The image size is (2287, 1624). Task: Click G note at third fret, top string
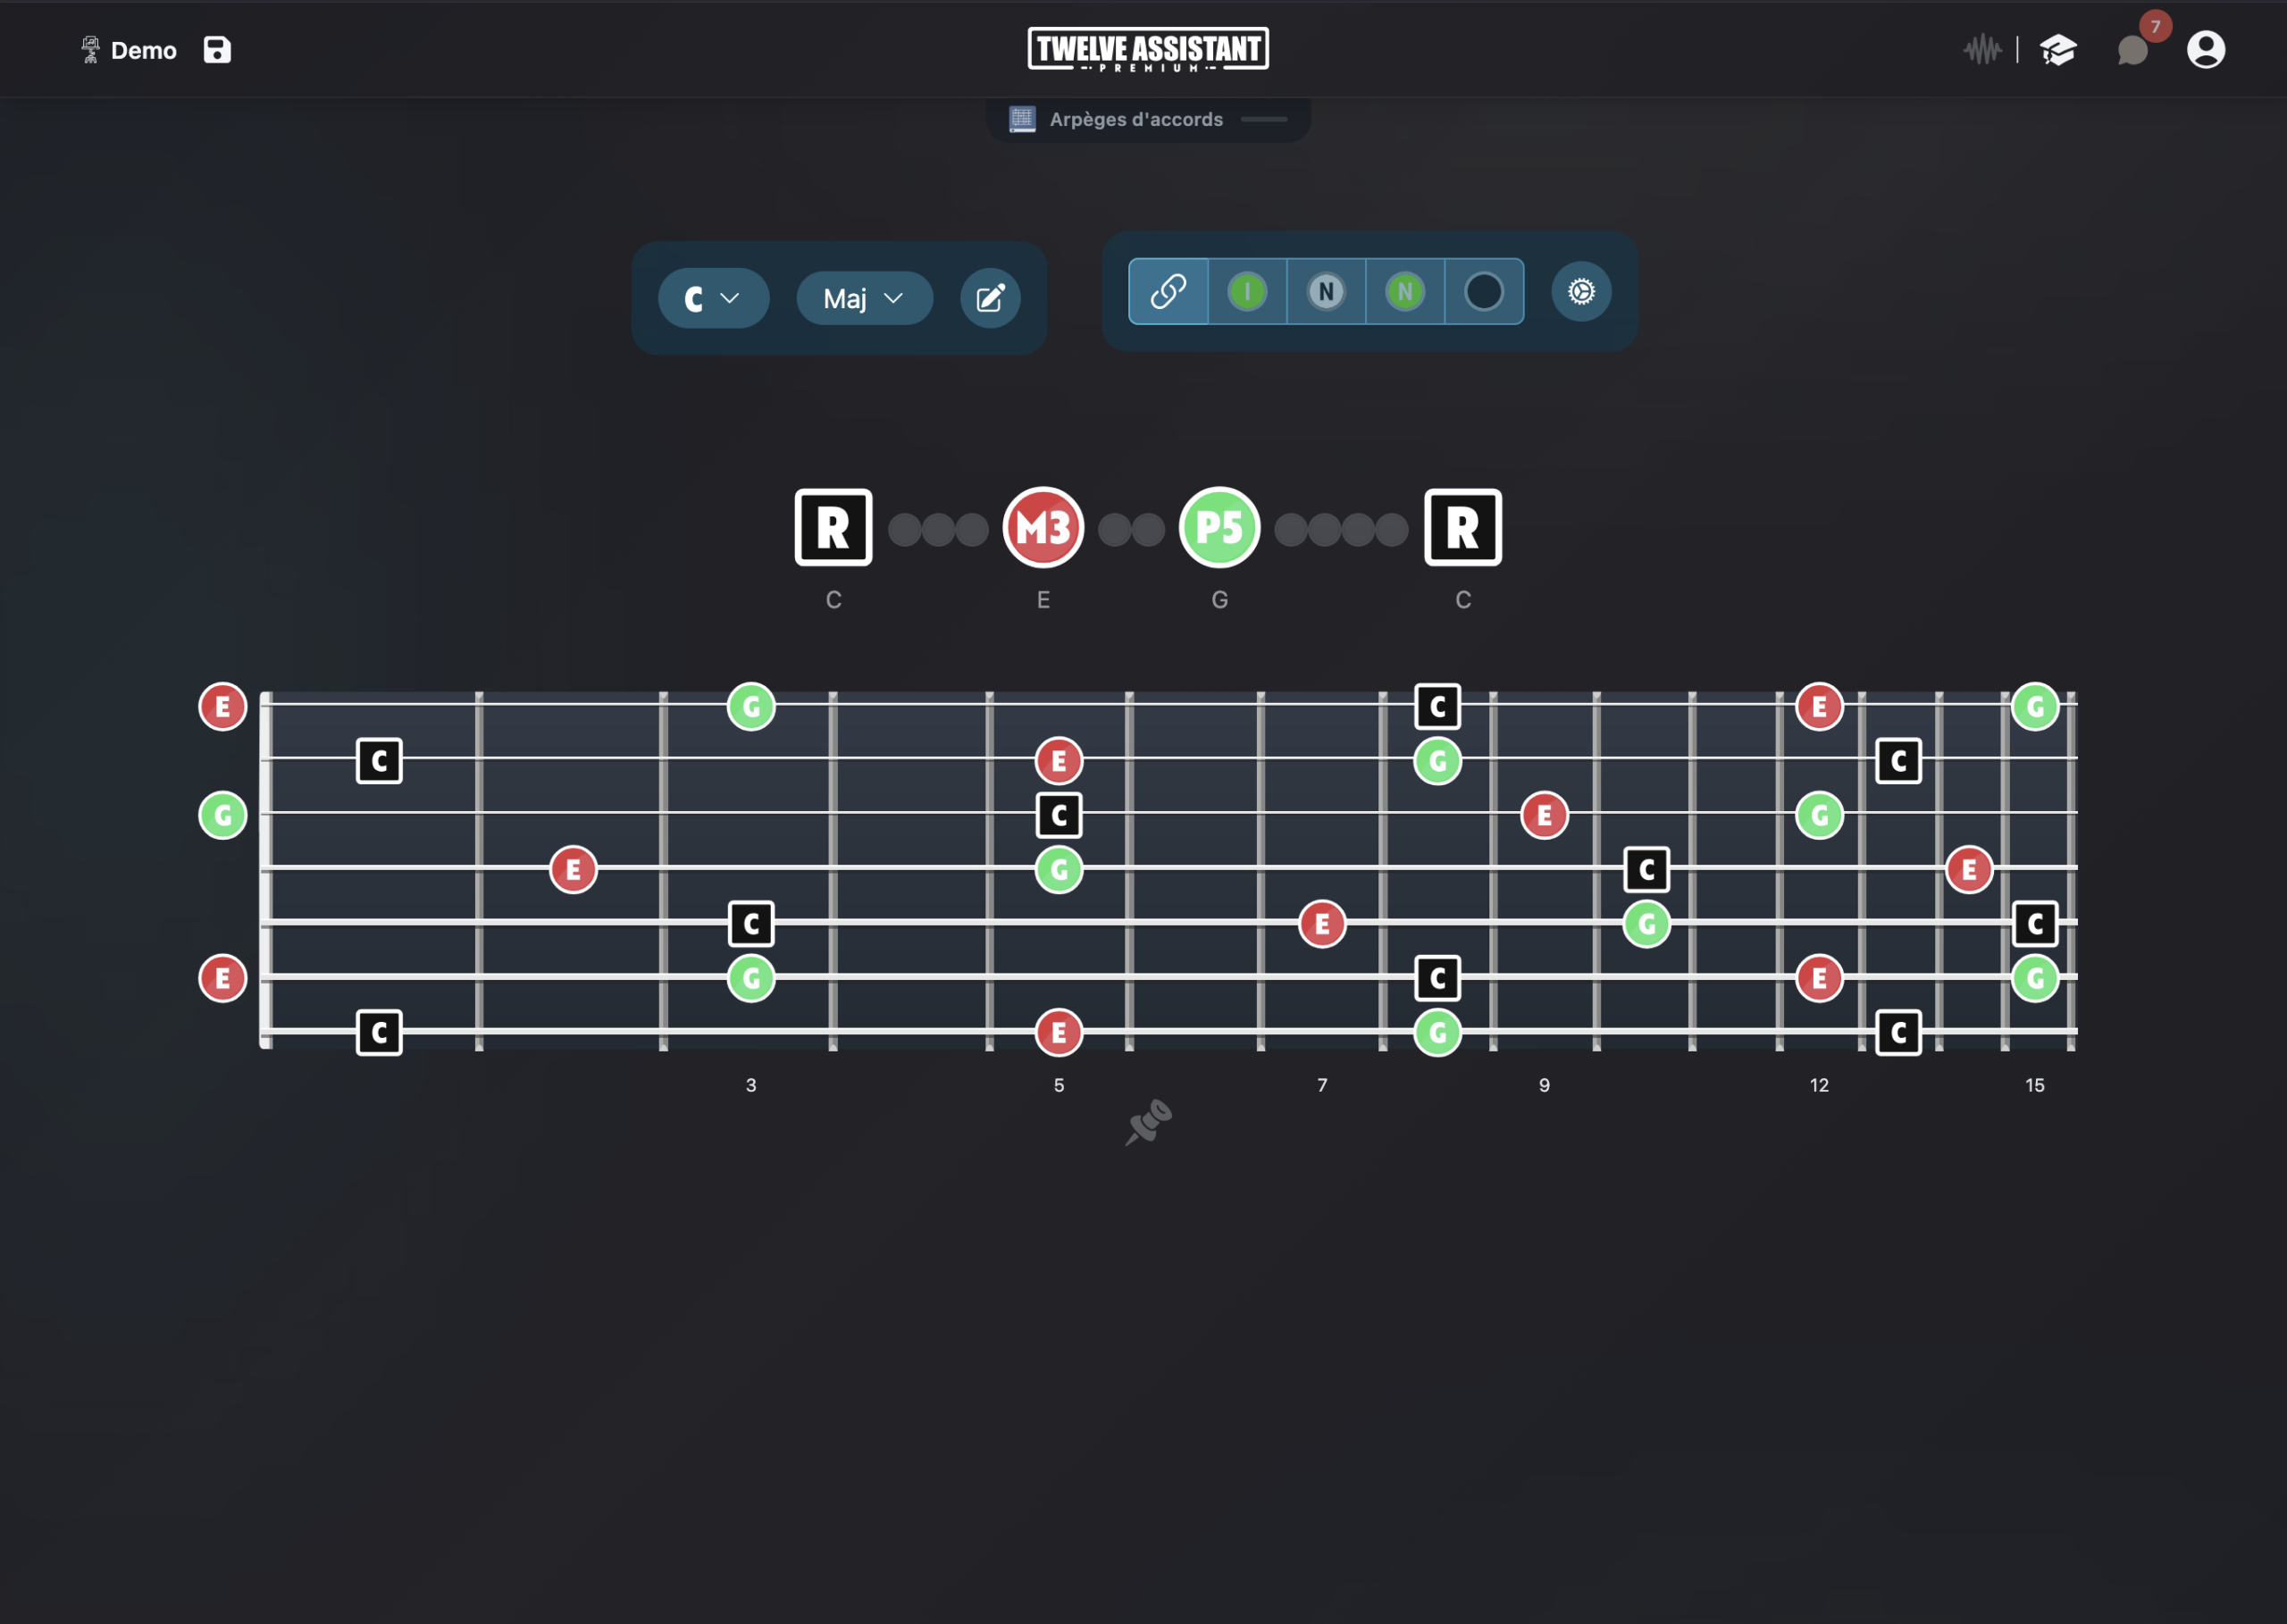pos(751,707)
